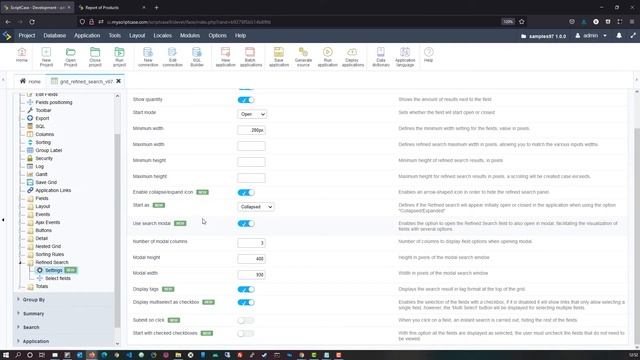Open the Locales menu
This screenshot has height=360, width=640.
click(162, 36)
